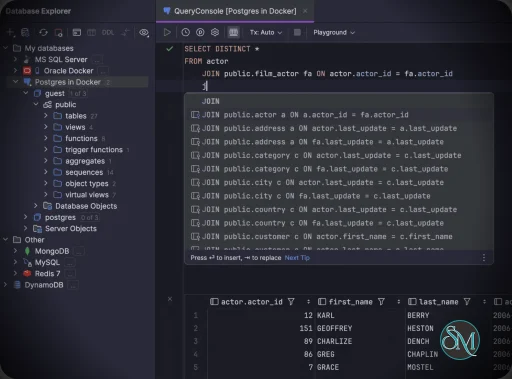Close the results panel with X
The image size is (512, 379).
170,299
